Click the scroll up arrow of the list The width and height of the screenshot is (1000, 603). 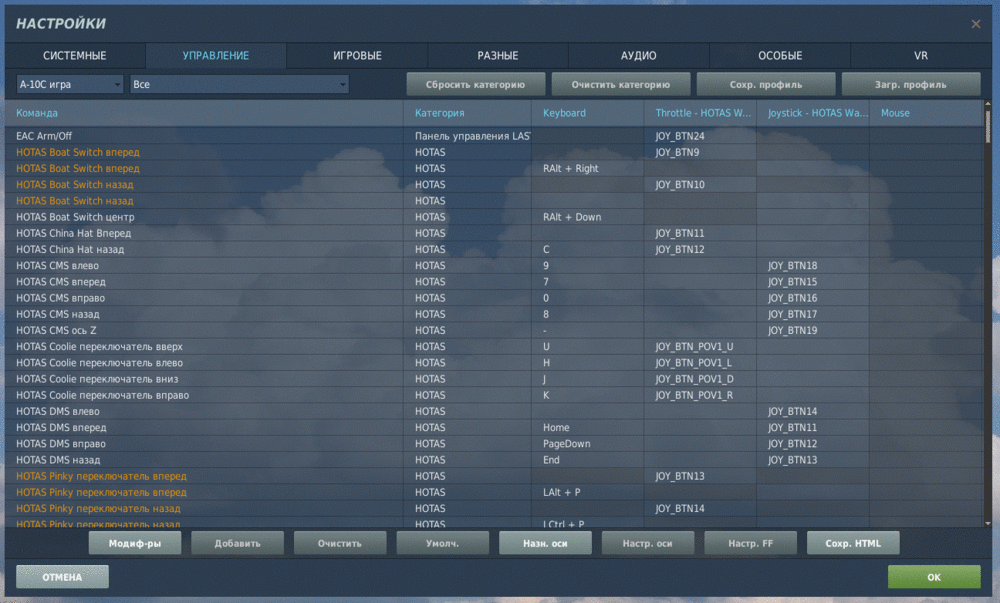(x=988, y=103)
